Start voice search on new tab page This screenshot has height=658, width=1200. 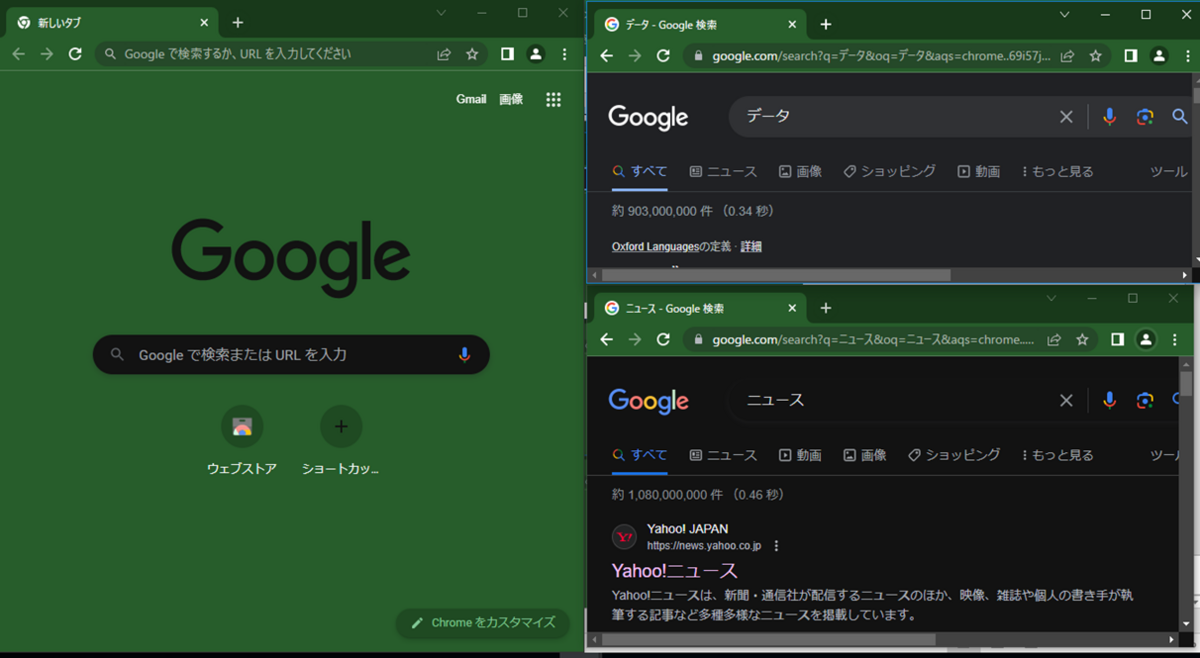point(464,354)
